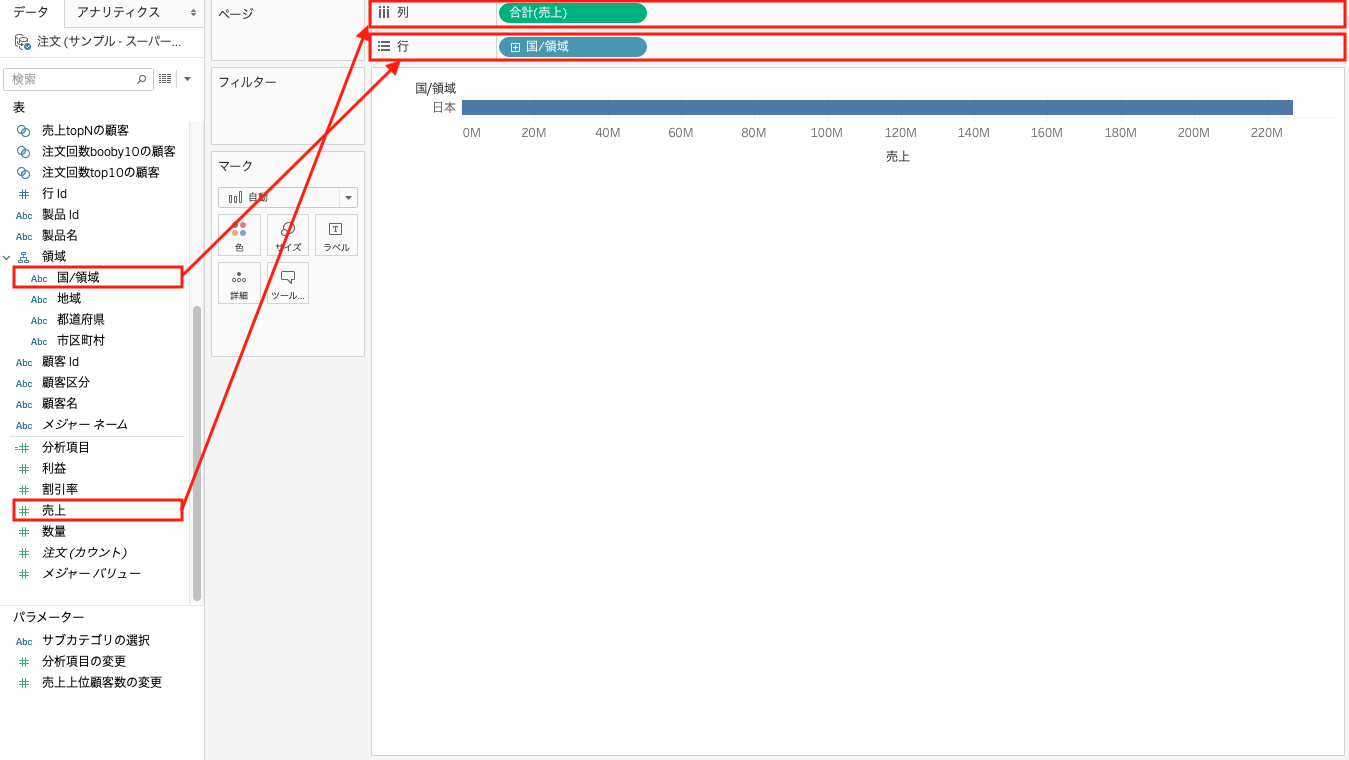Select the 都道府県 field

coord(81,320)
